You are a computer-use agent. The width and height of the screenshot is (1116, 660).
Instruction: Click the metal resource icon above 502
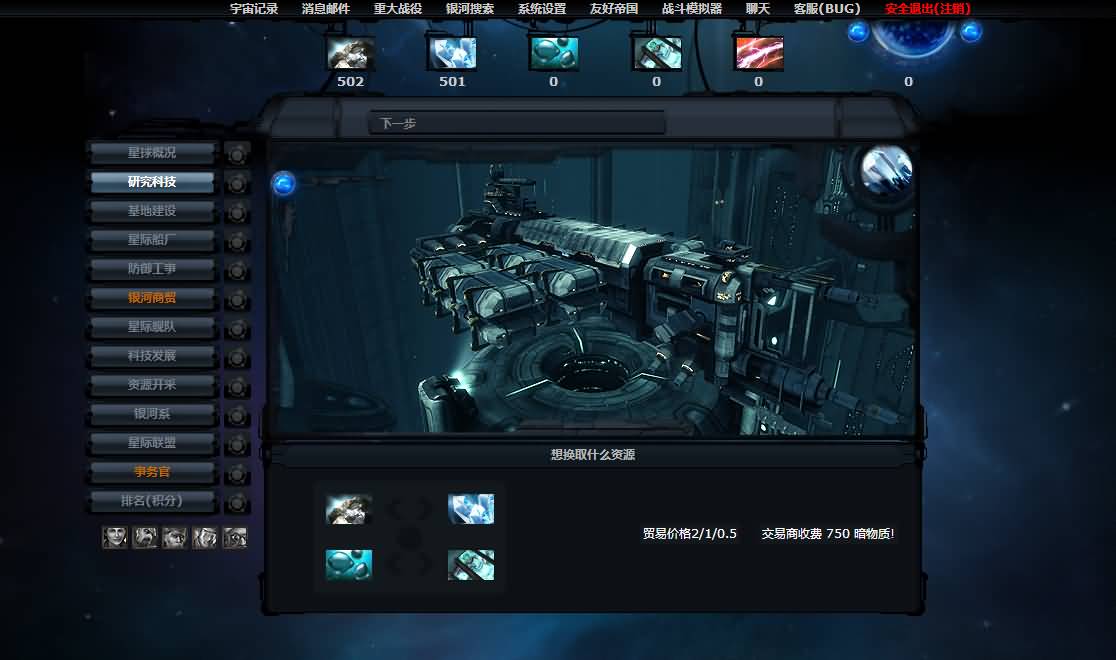pos(351,53)
